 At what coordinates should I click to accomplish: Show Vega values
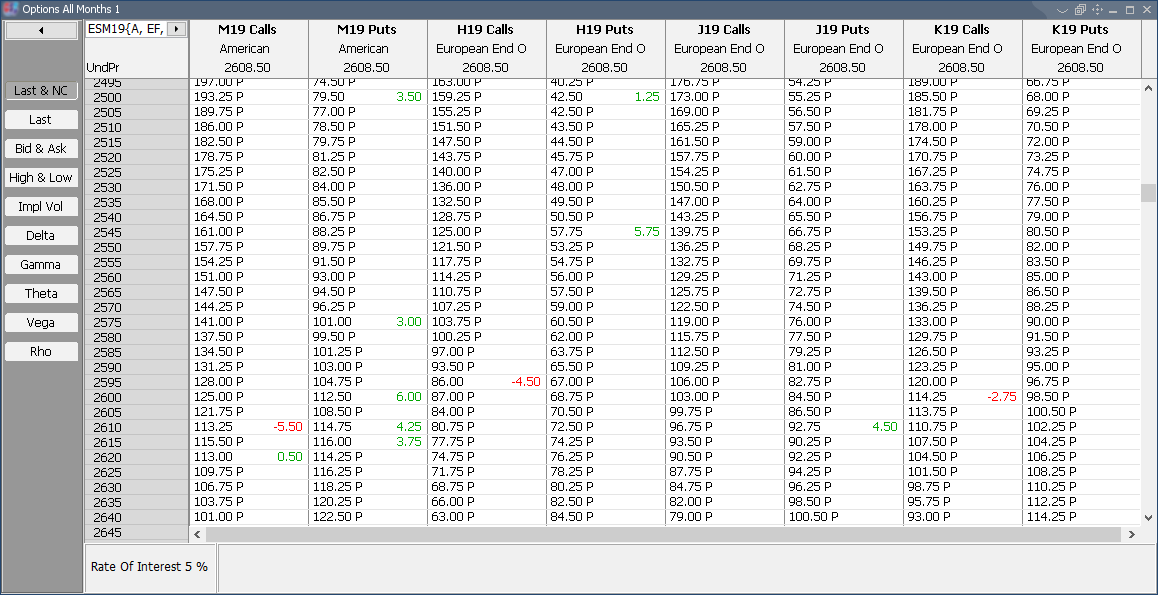41,323
